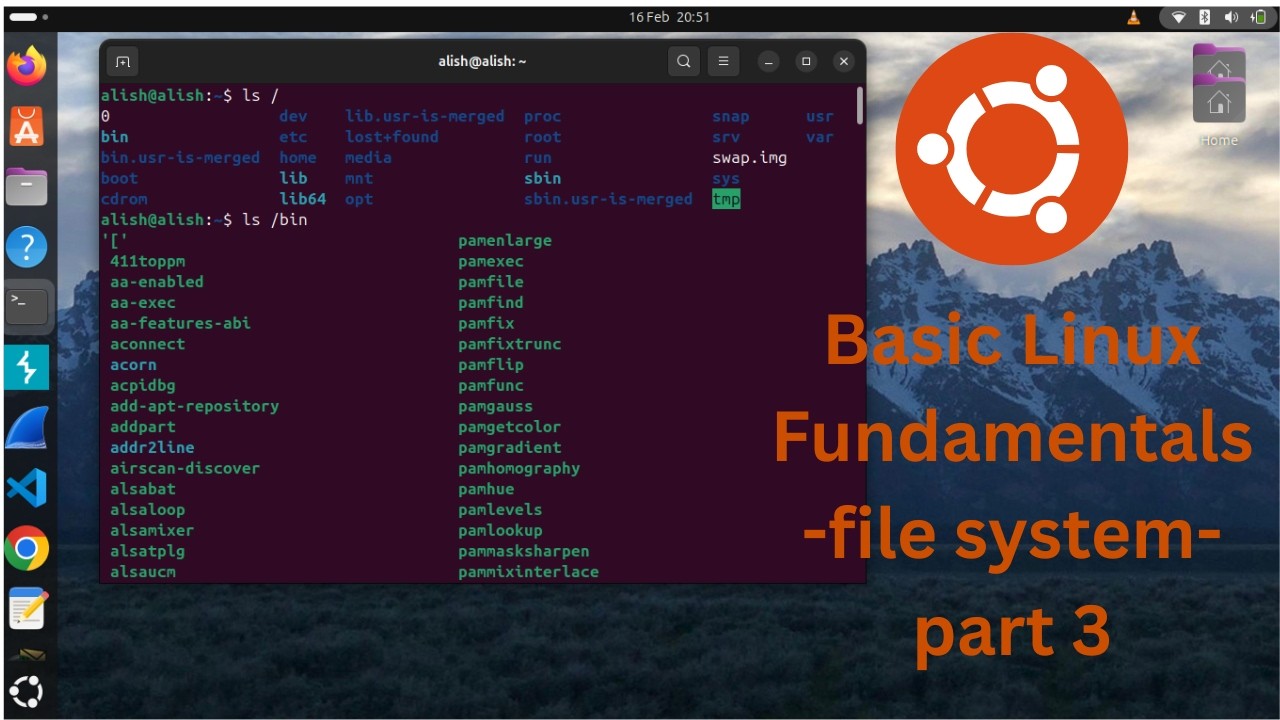Click the terminal title alish@alish: ~

pos(482,62)
